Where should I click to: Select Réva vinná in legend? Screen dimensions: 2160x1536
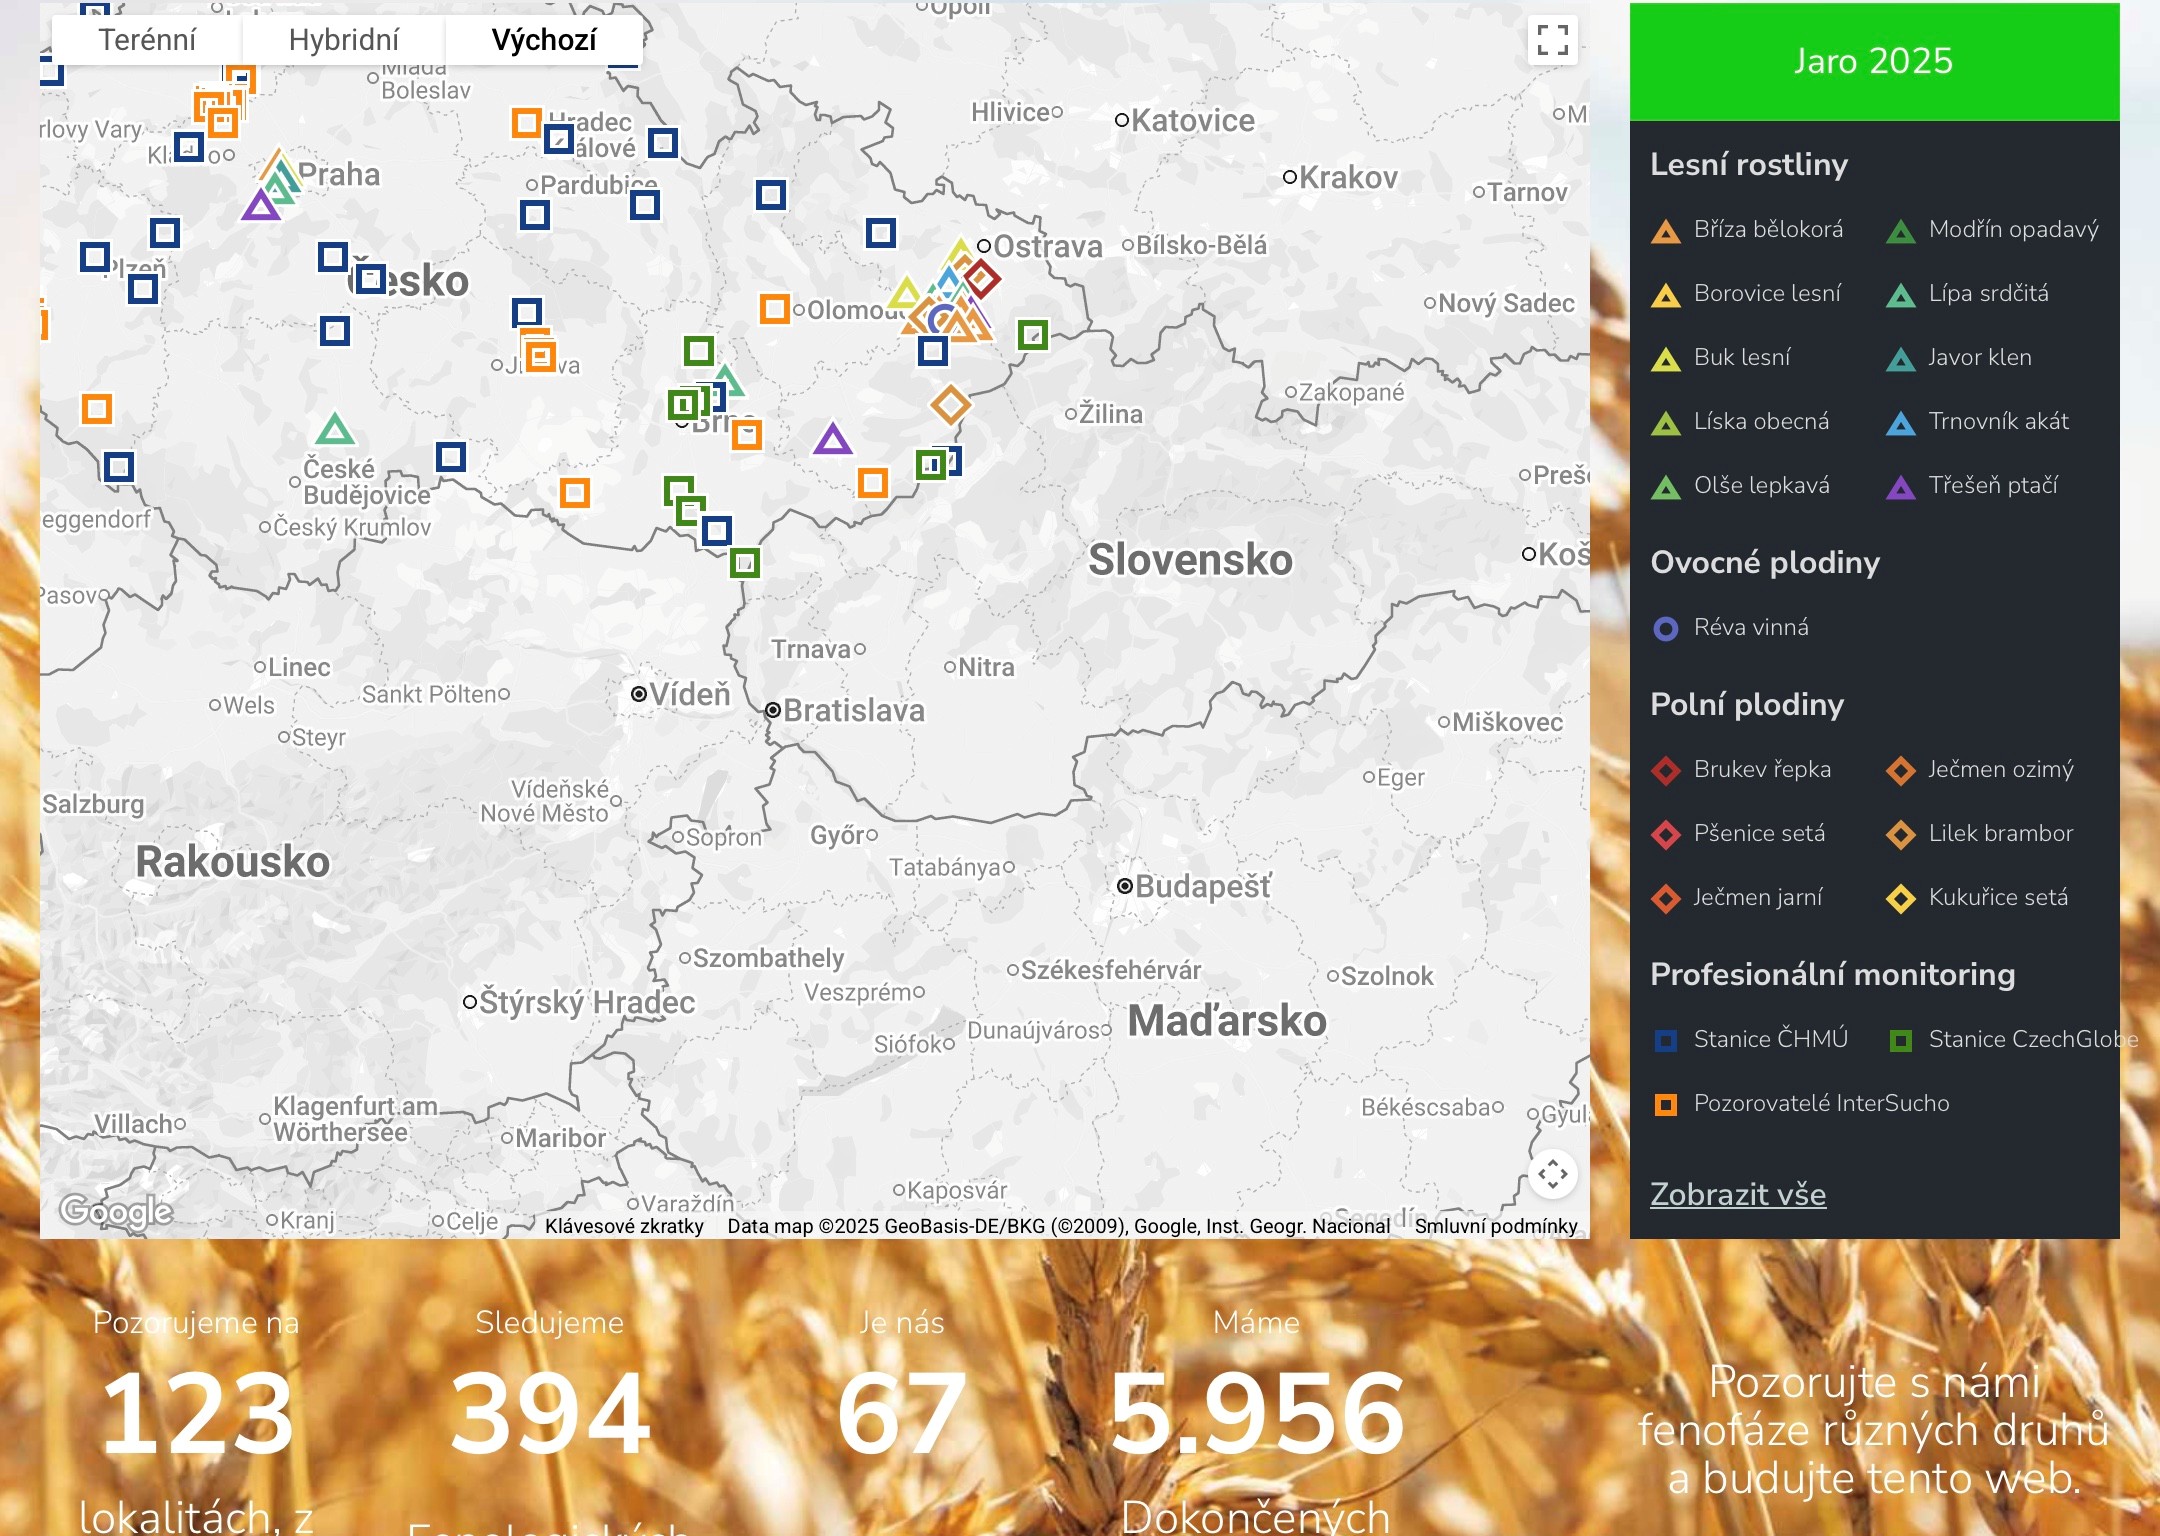click(1730, 628)
